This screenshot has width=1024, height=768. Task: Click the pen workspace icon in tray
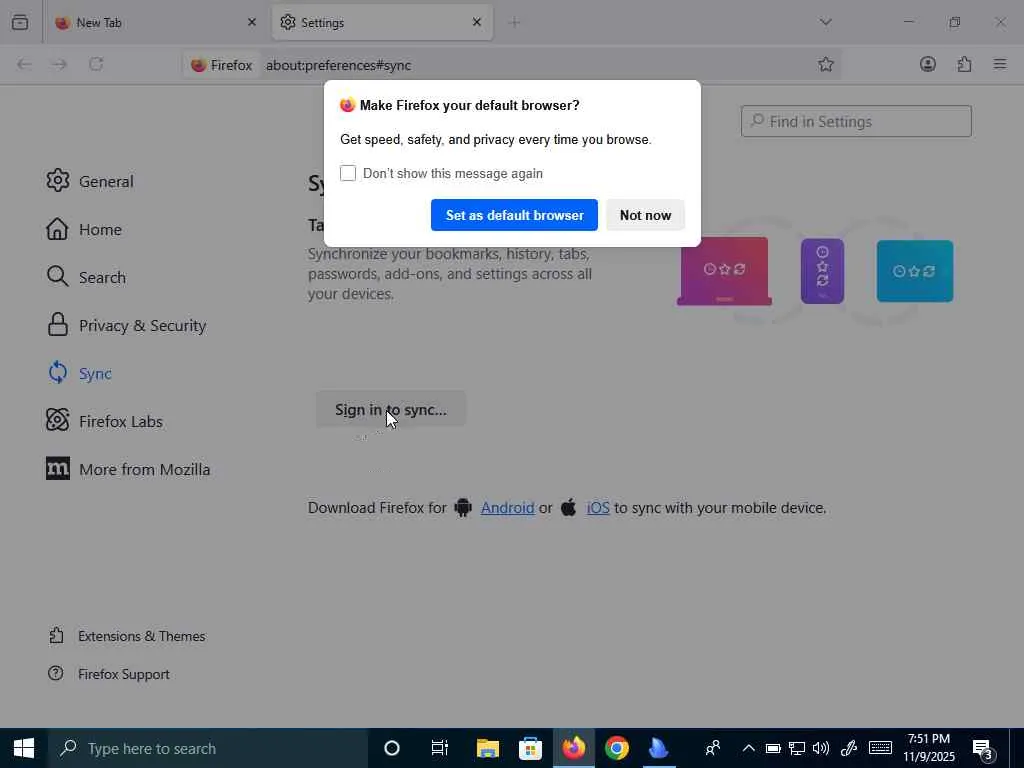[848, 748]
